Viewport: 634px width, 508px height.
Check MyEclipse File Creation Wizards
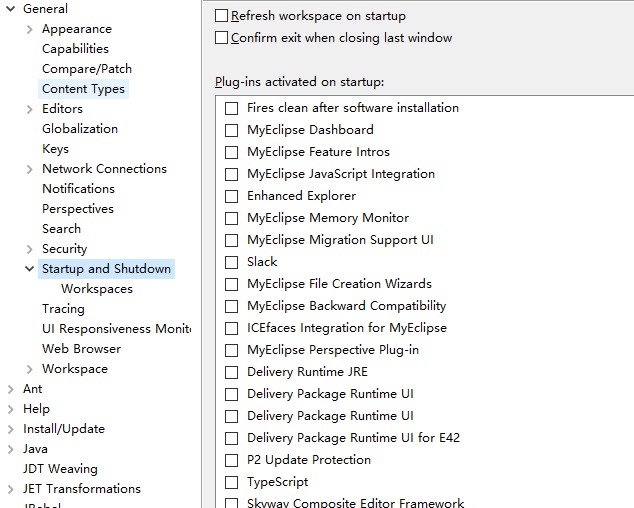click(x=231, y=284)
